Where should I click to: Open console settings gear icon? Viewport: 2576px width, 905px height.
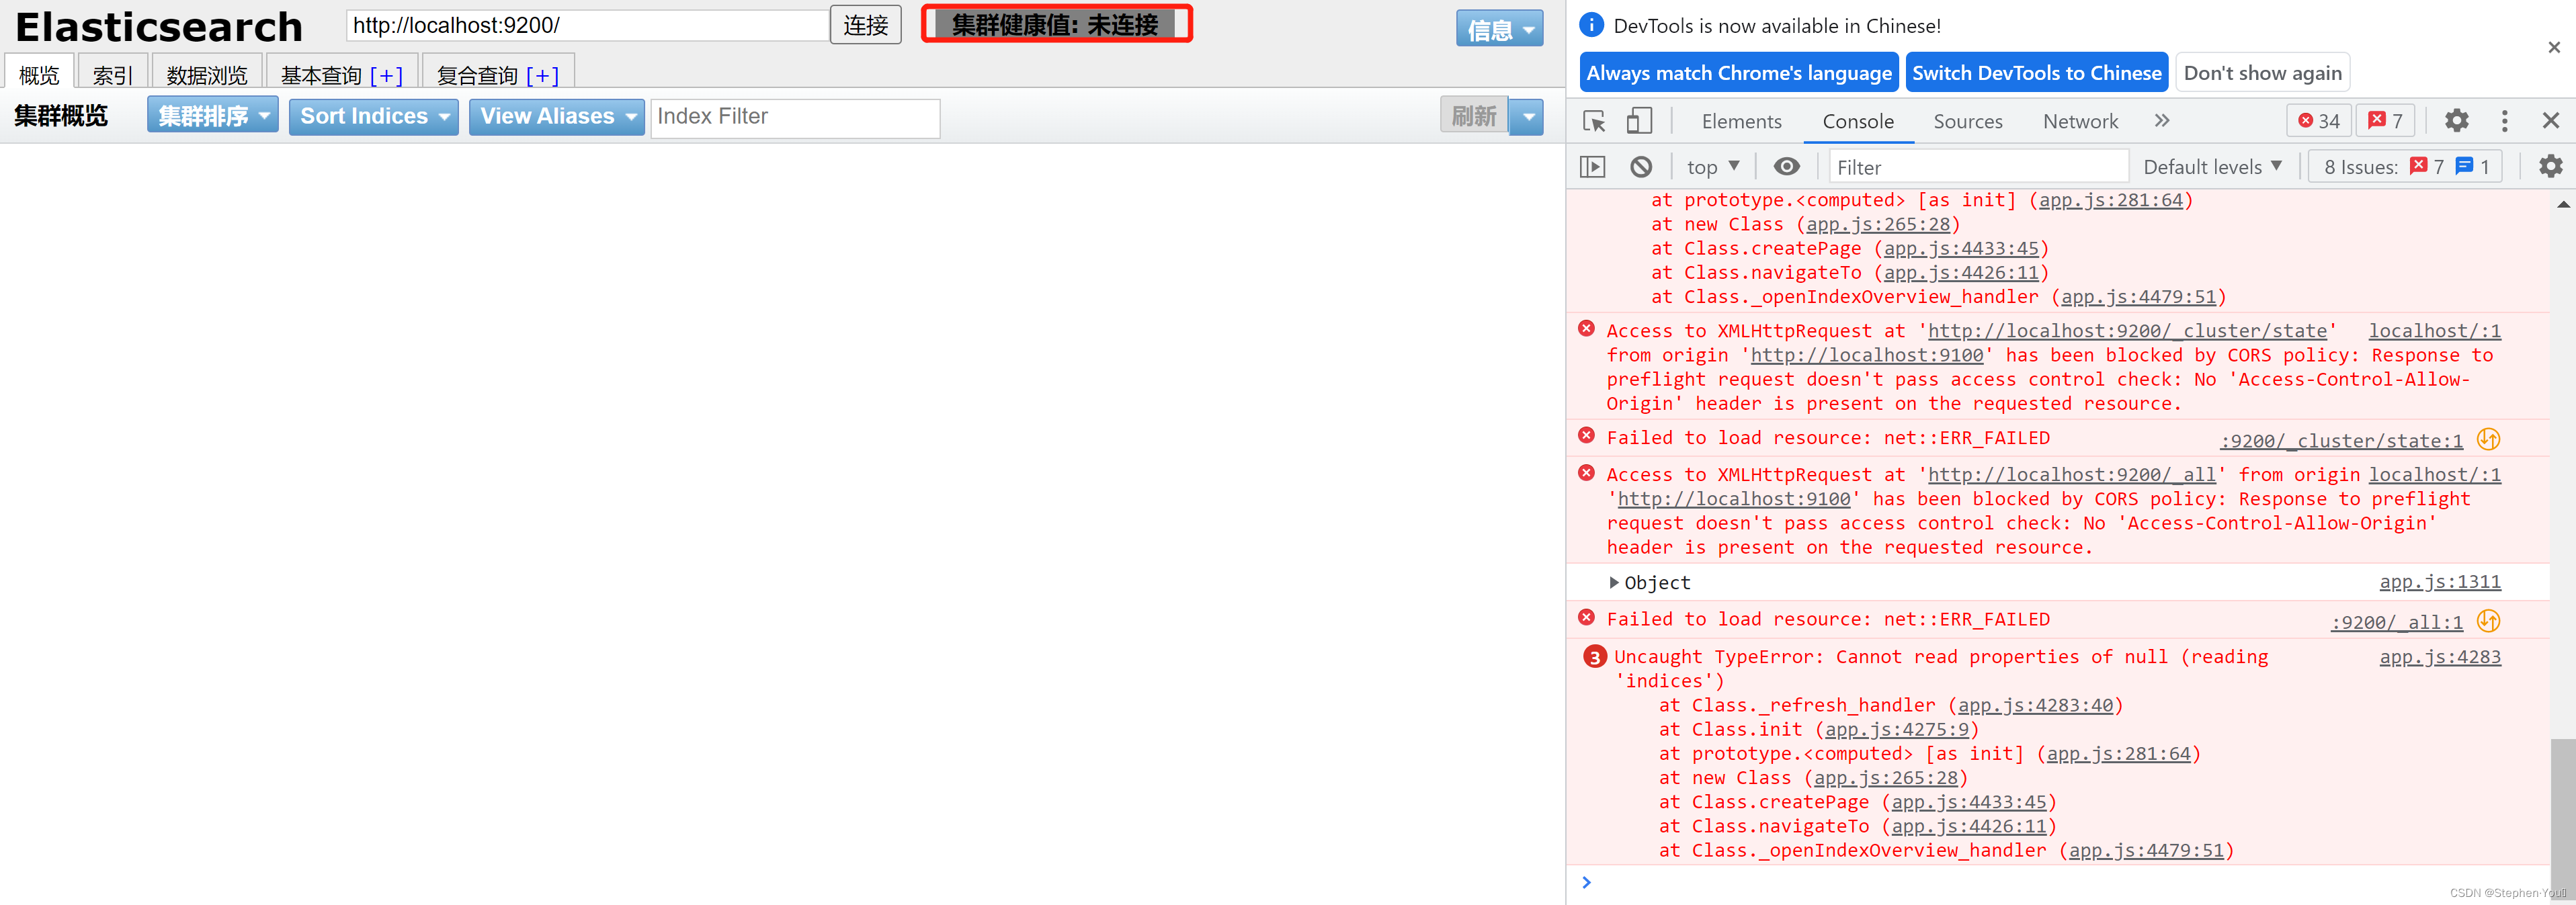pos(2550,167)
